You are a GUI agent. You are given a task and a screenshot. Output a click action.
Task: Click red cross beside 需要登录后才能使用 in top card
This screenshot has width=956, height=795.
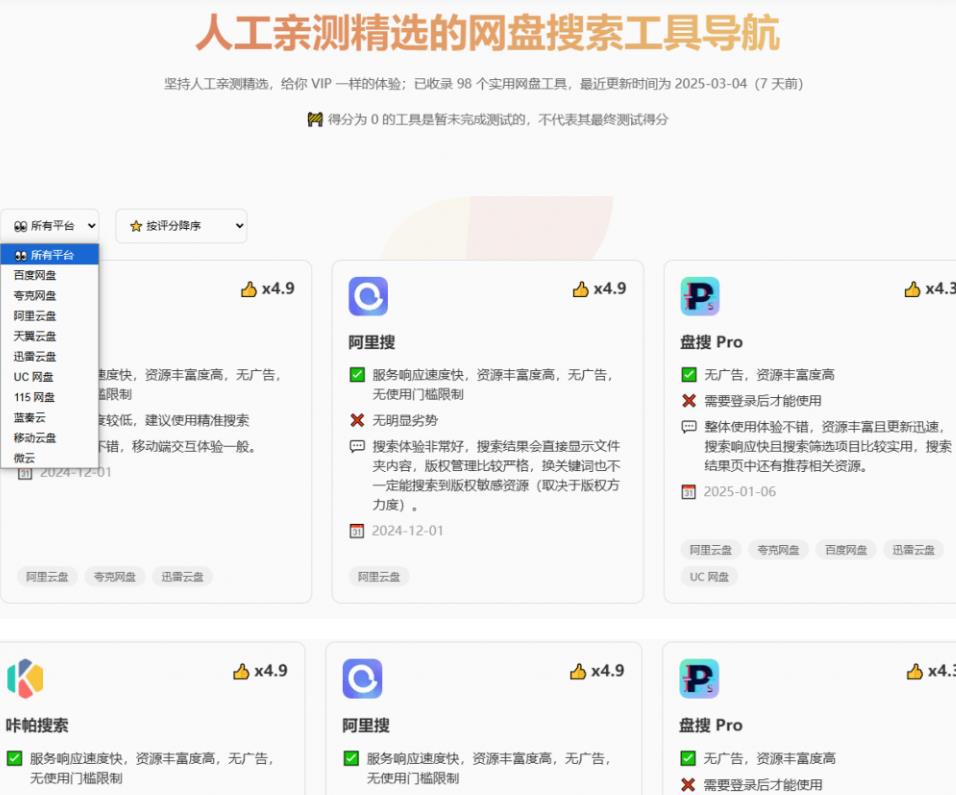(689, 401)
